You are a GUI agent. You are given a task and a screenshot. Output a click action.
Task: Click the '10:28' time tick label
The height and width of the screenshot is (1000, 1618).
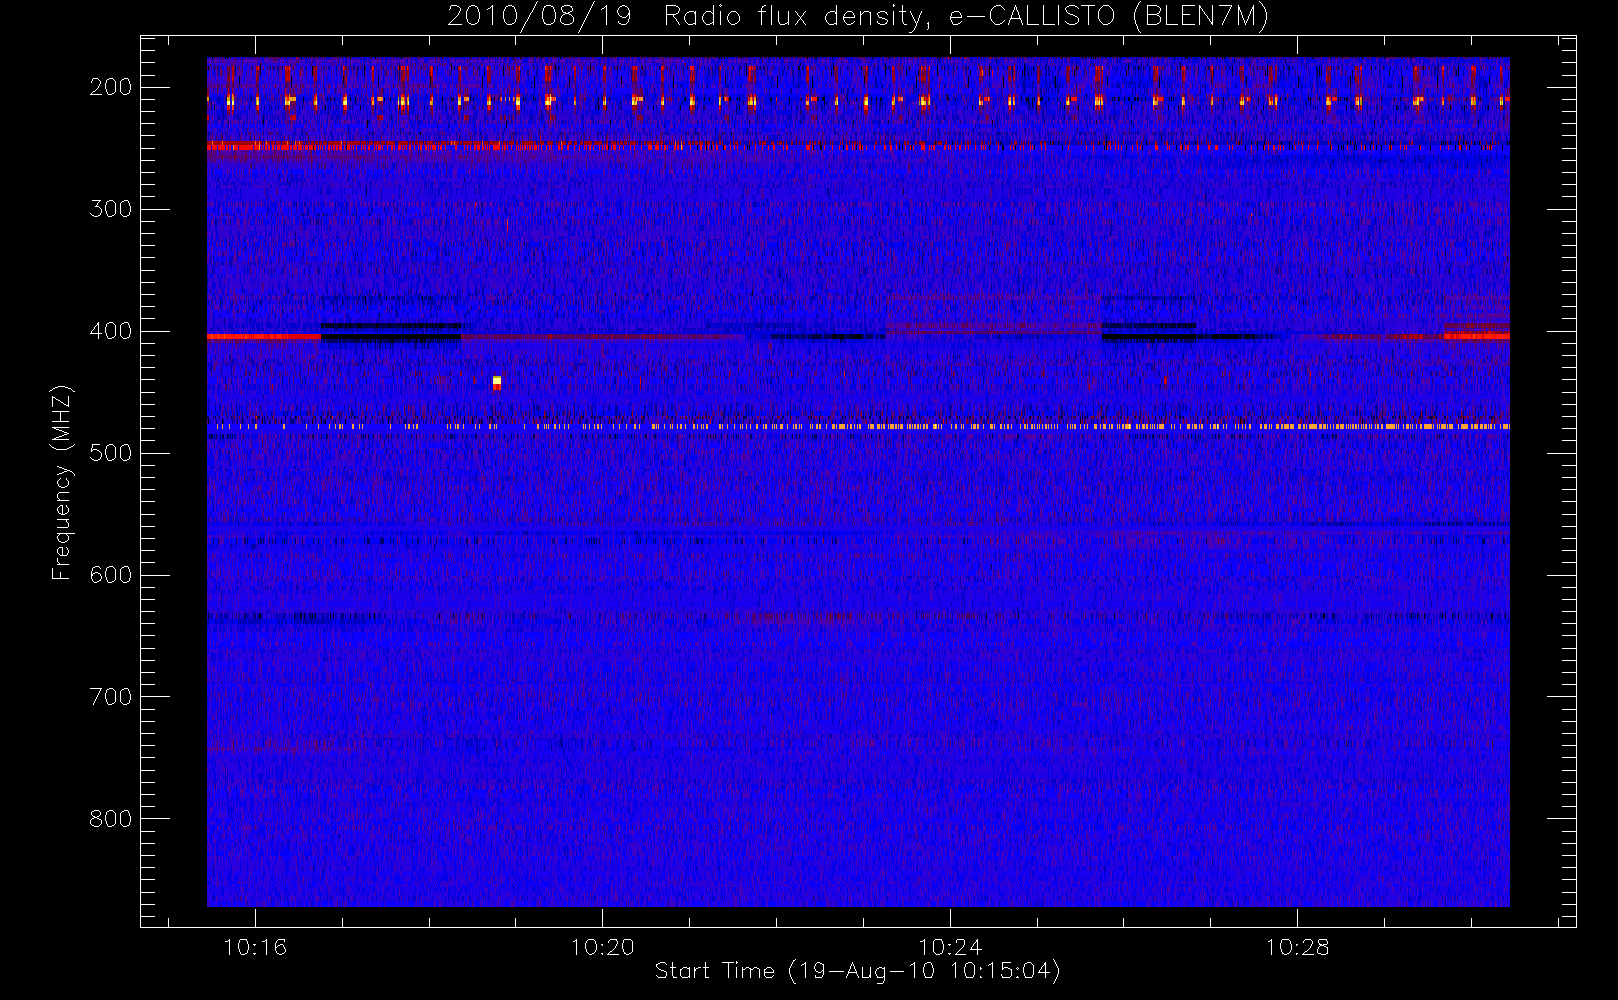click(1297, 947)
